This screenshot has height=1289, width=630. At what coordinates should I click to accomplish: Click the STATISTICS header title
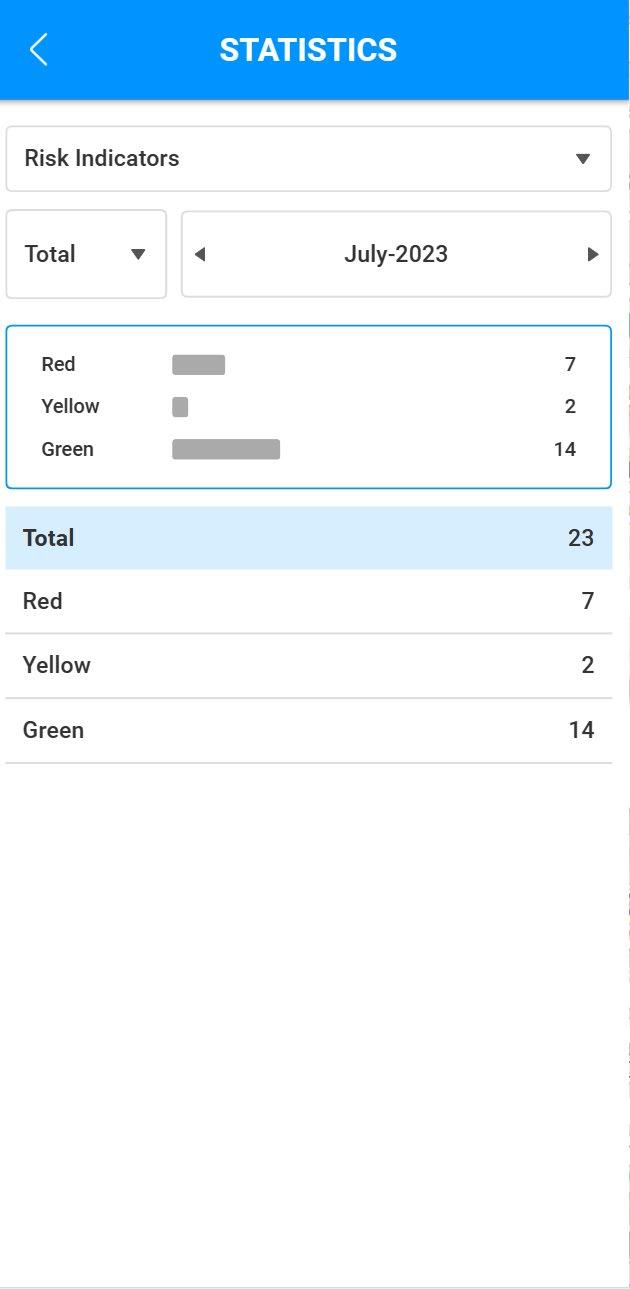308,50
